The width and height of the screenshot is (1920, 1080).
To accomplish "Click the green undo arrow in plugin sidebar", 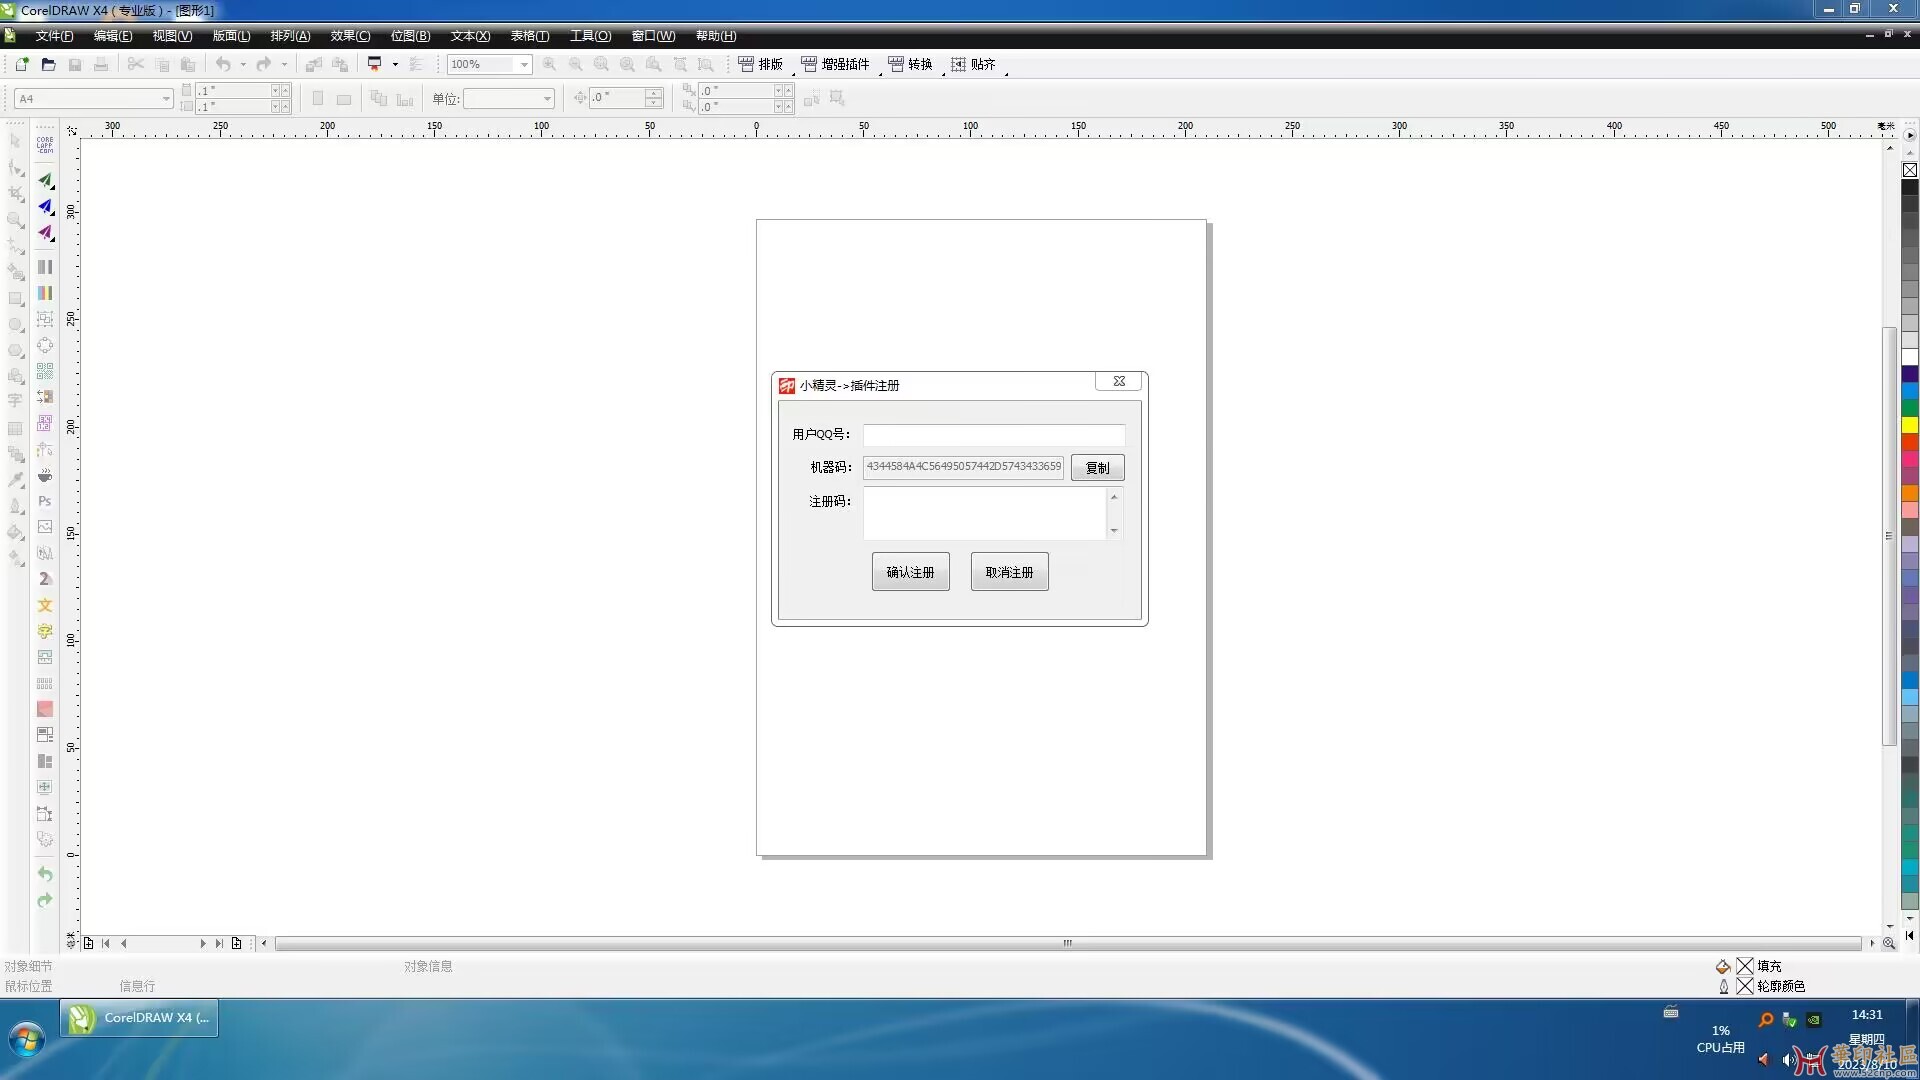I will click(x=45, y=874).
